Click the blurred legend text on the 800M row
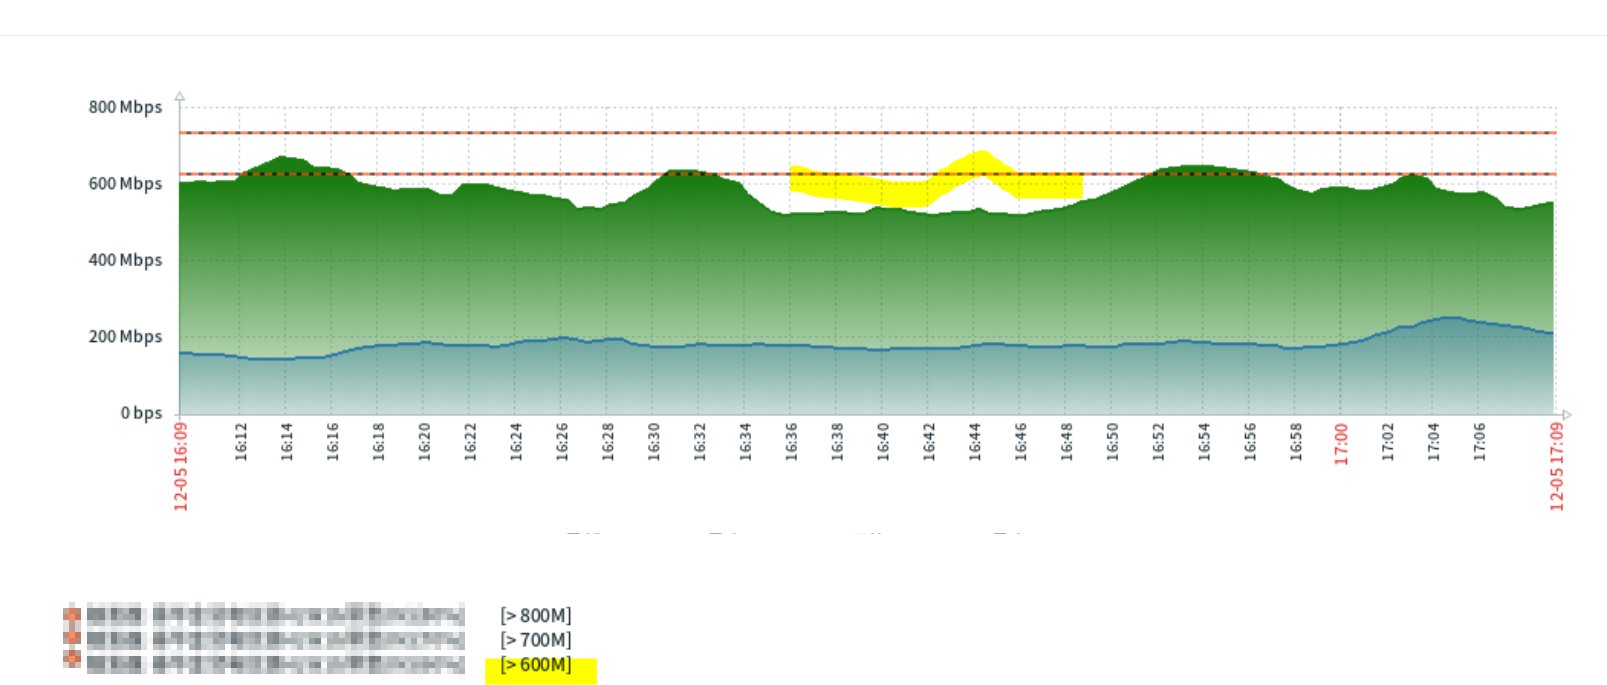This screenshot has height=685, width=1607. coord(275,615)
